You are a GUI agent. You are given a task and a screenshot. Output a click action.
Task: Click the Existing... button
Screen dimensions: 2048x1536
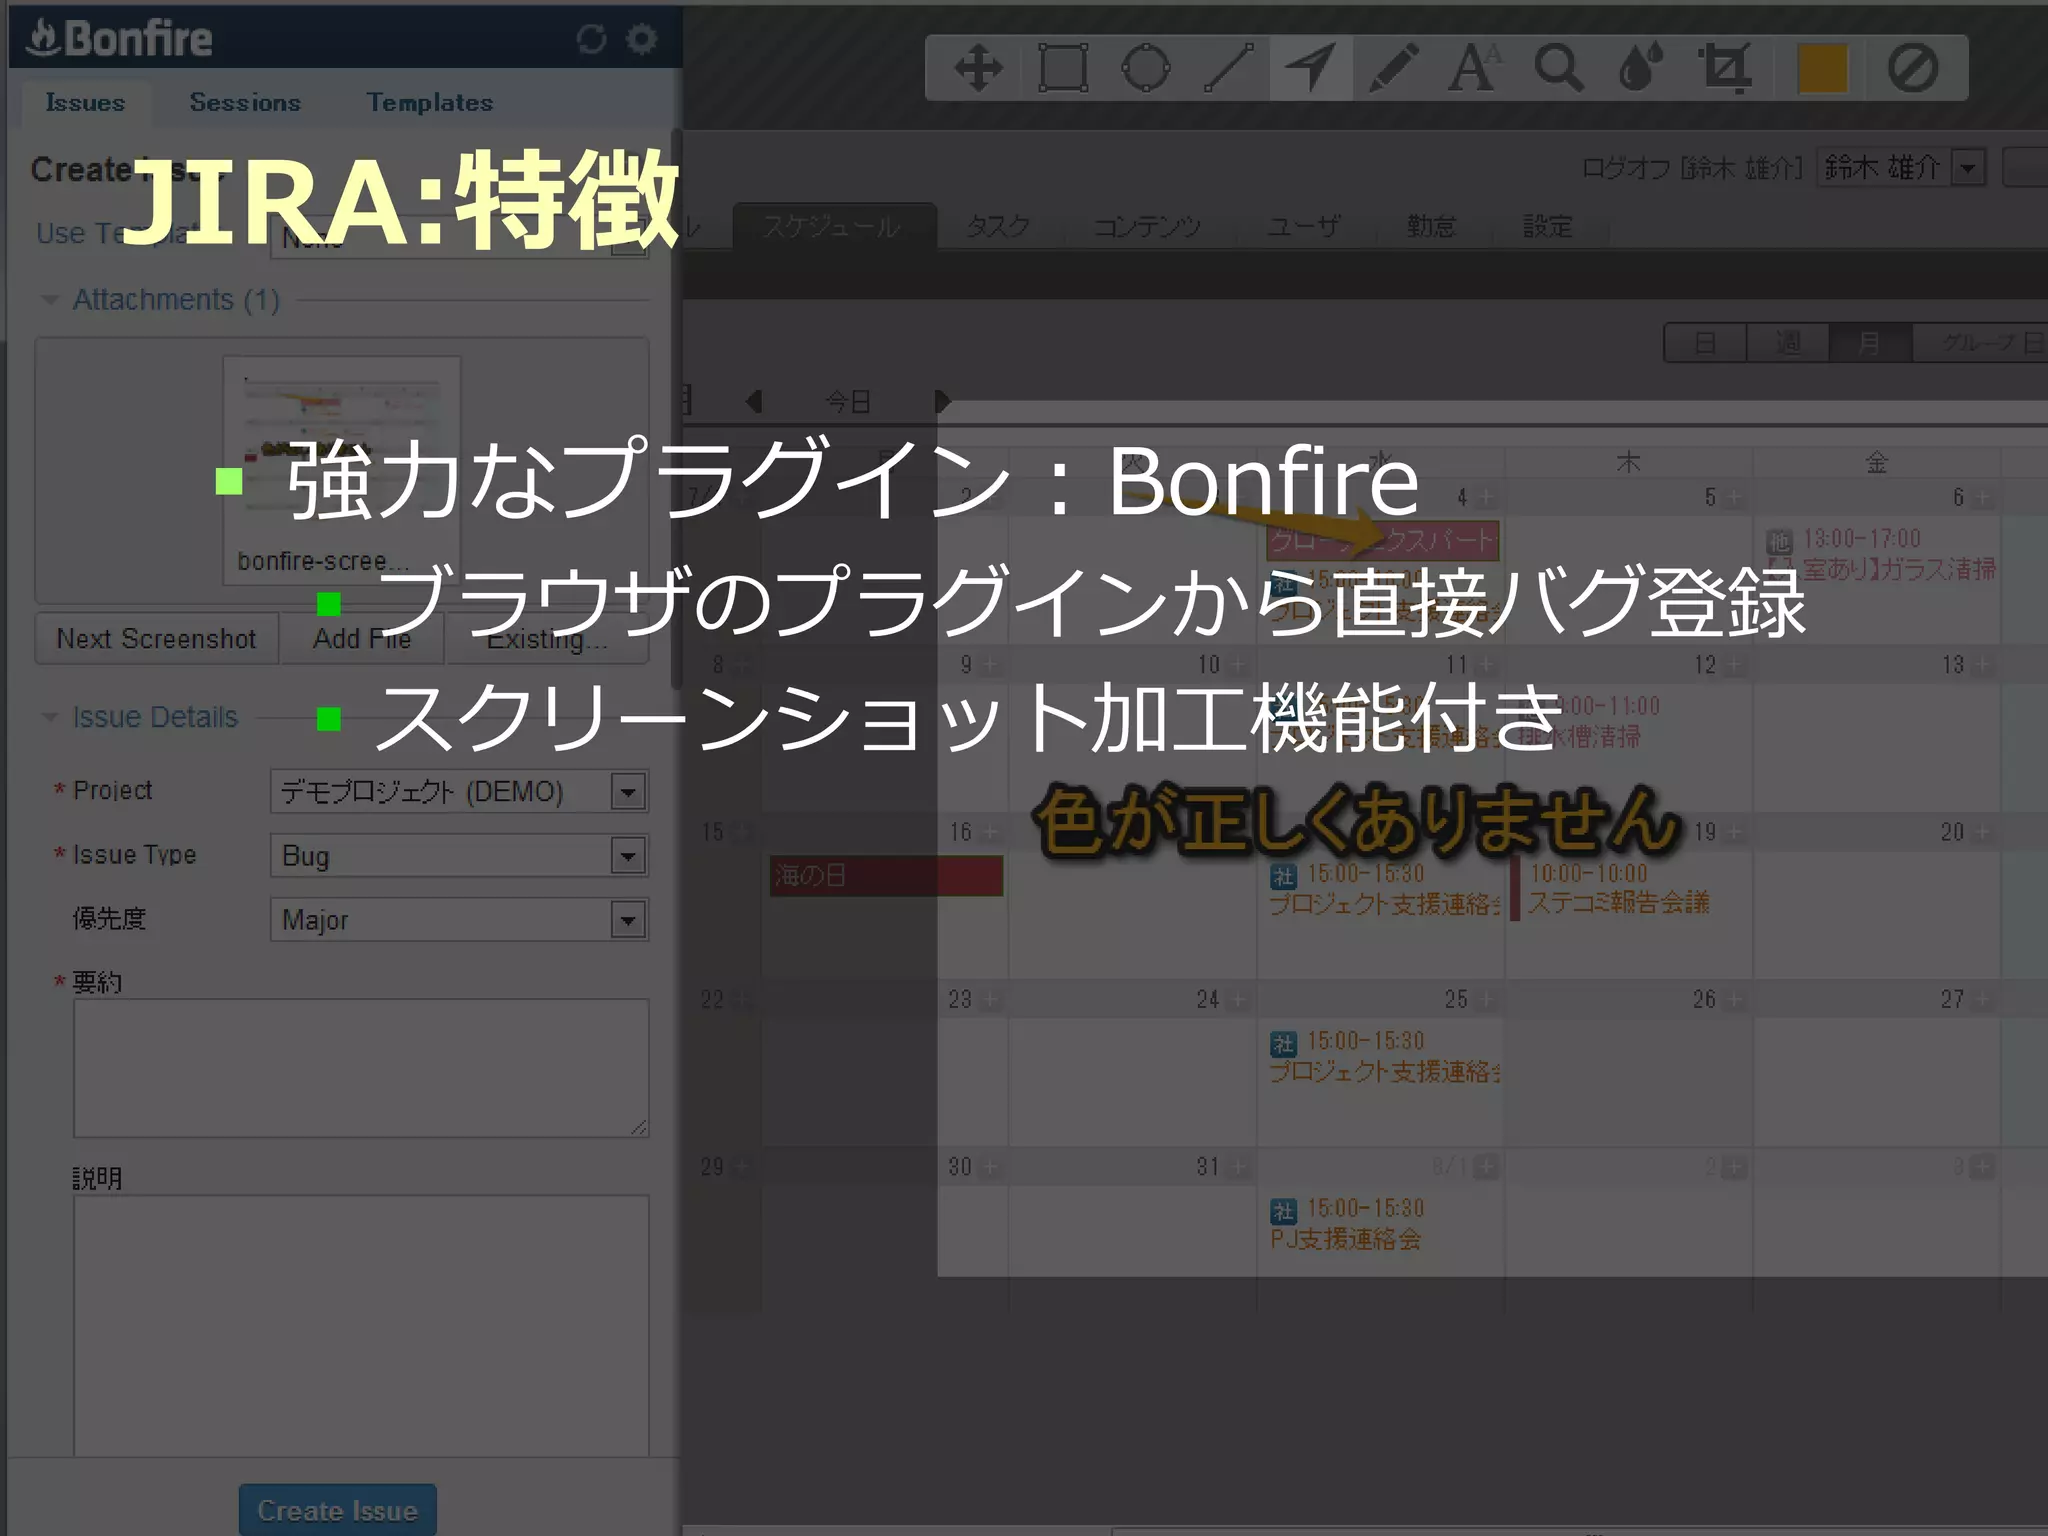click(x=547, y=638)
